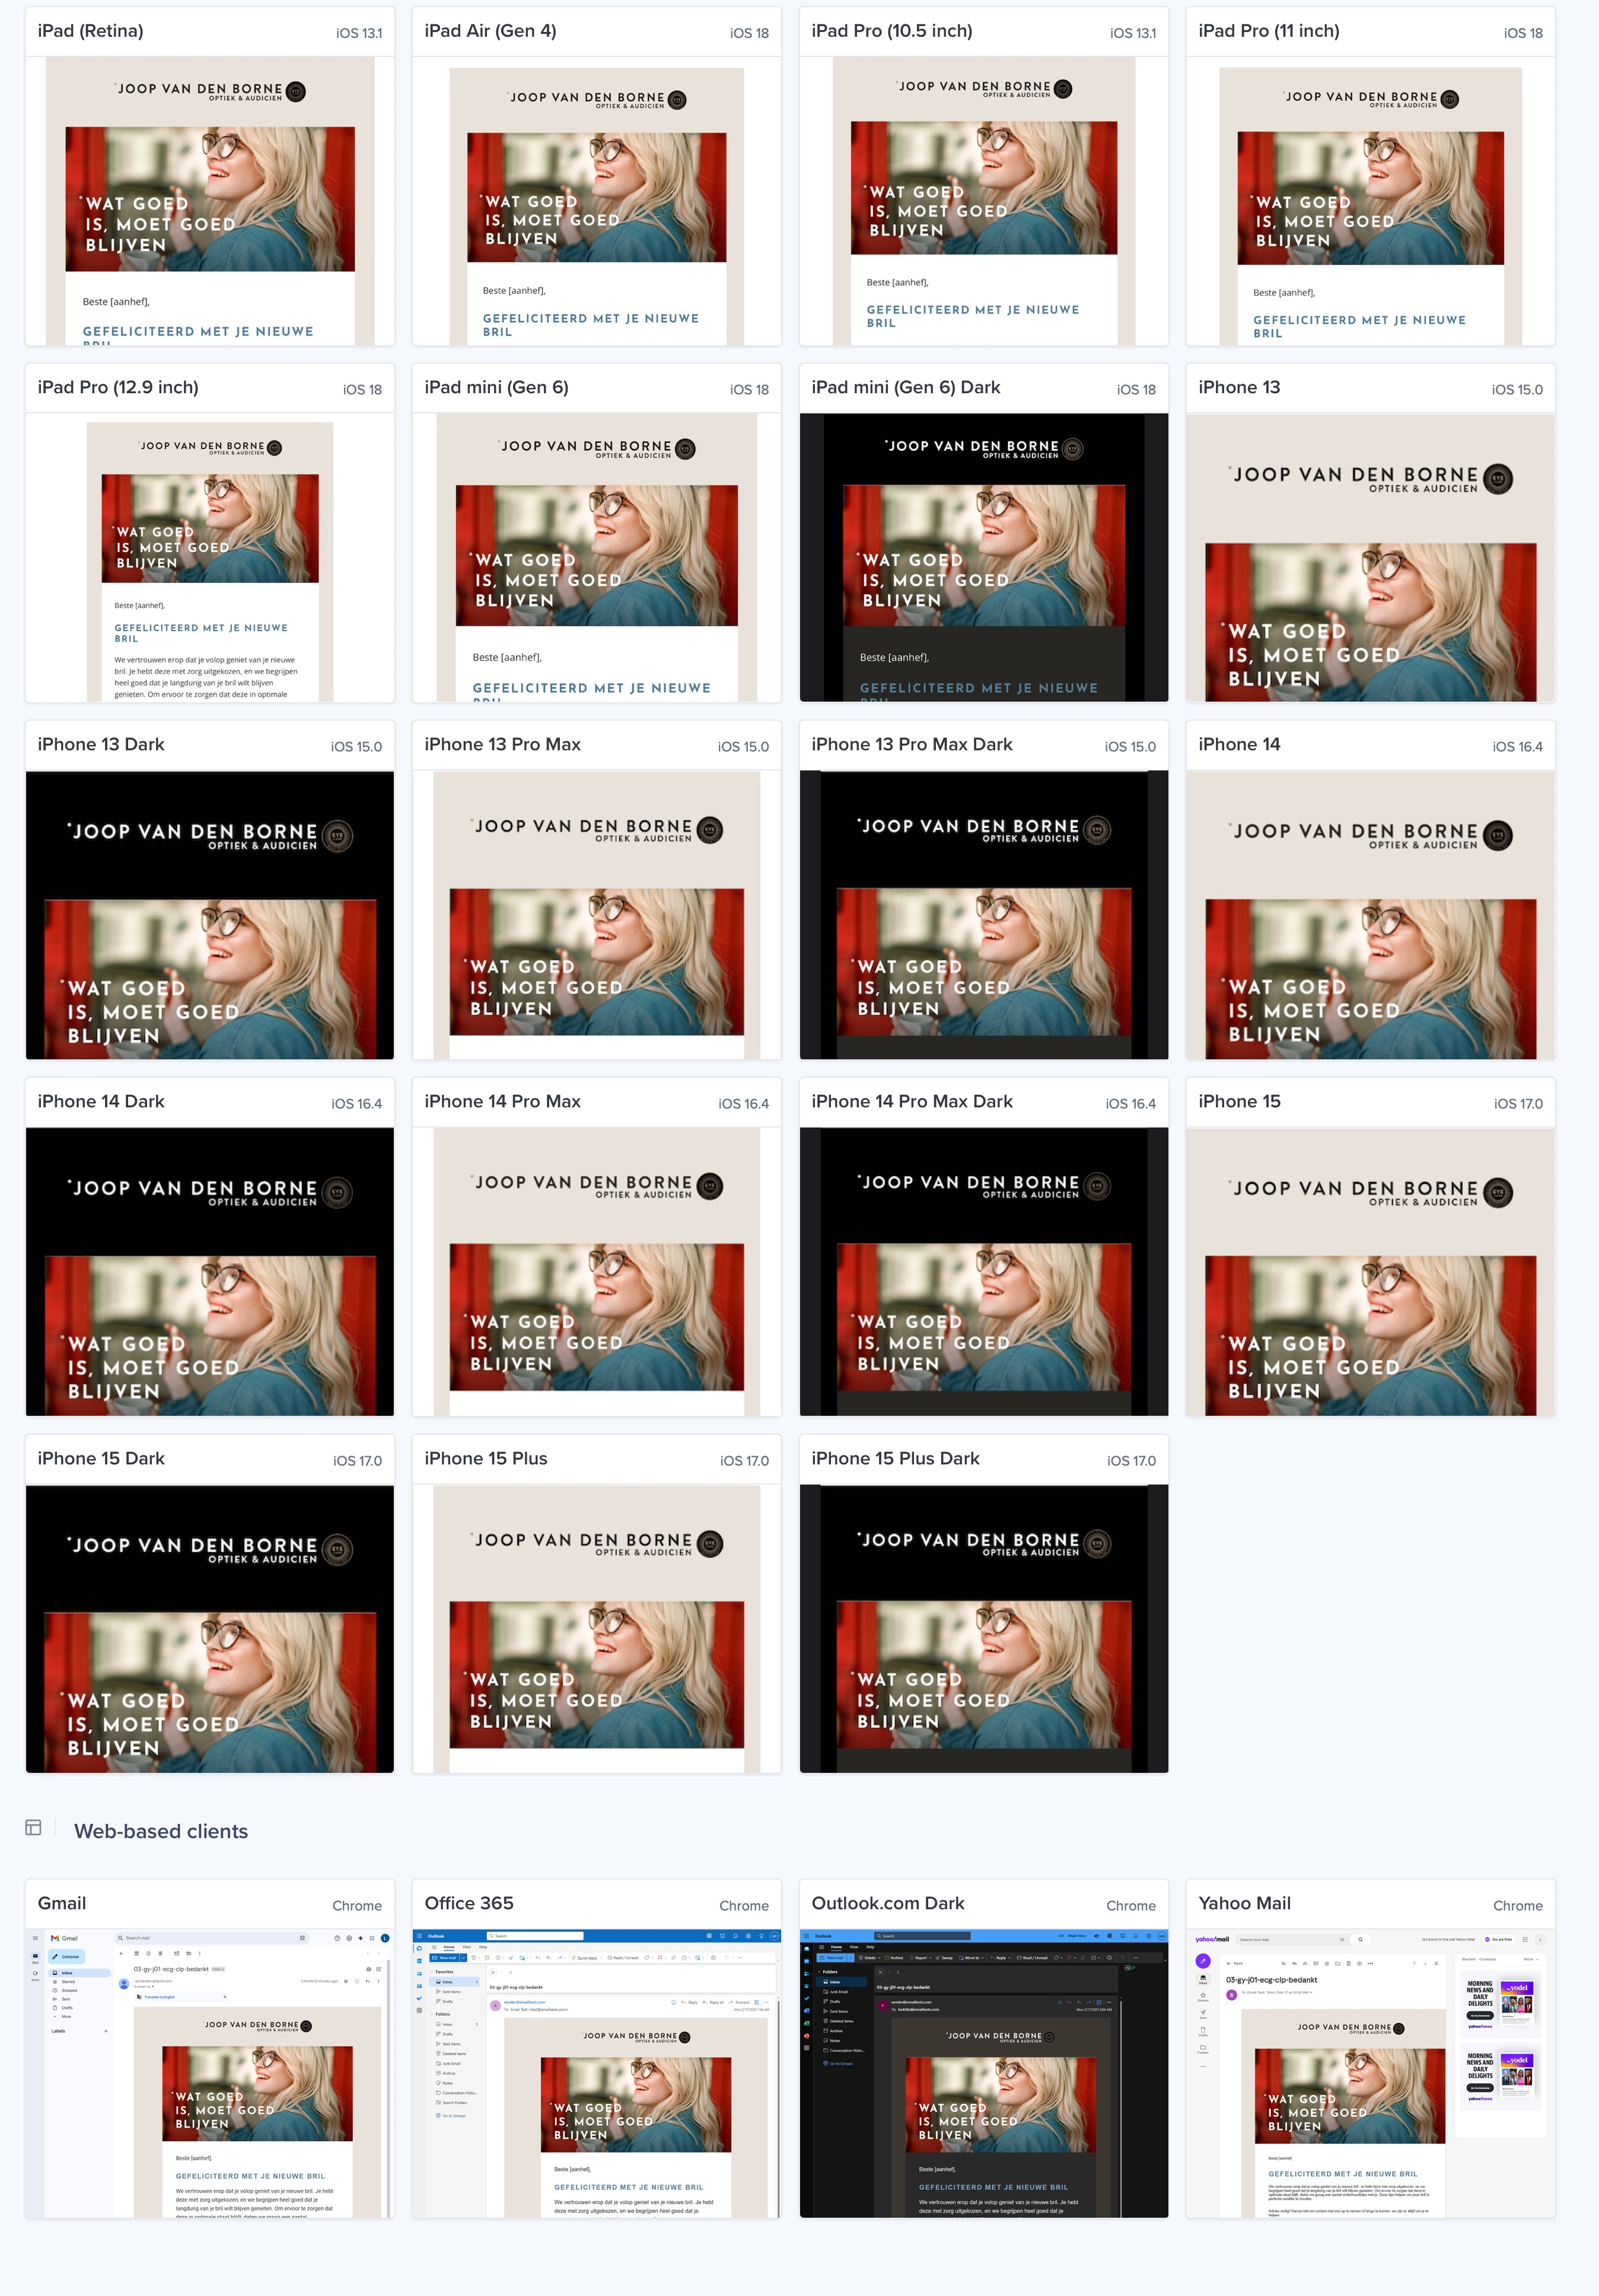Click the 'iPad (Retina)' card title
Screen dimensions: 1599x2296
pyautogui.click(x=90, y=31)
